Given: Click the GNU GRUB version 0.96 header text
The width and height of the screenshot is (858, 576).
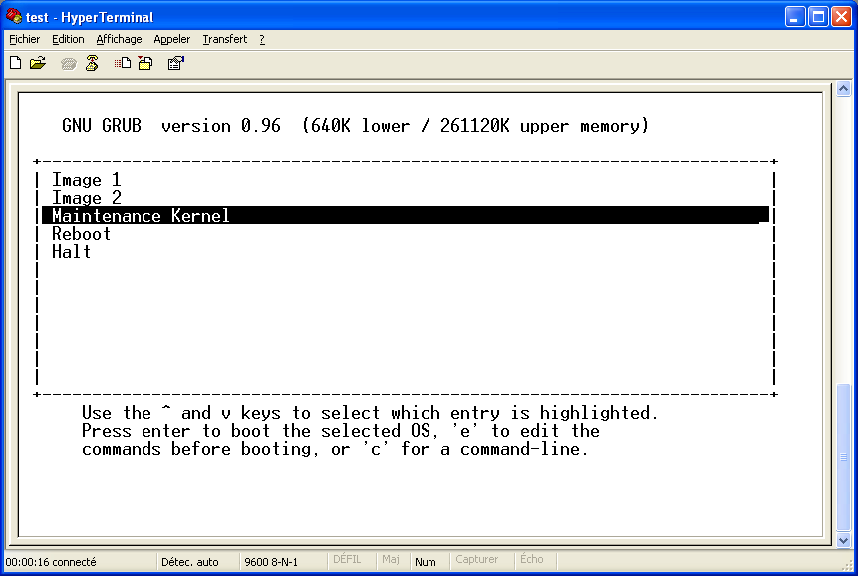Looking at the screenshot, I should click(171, 126).
